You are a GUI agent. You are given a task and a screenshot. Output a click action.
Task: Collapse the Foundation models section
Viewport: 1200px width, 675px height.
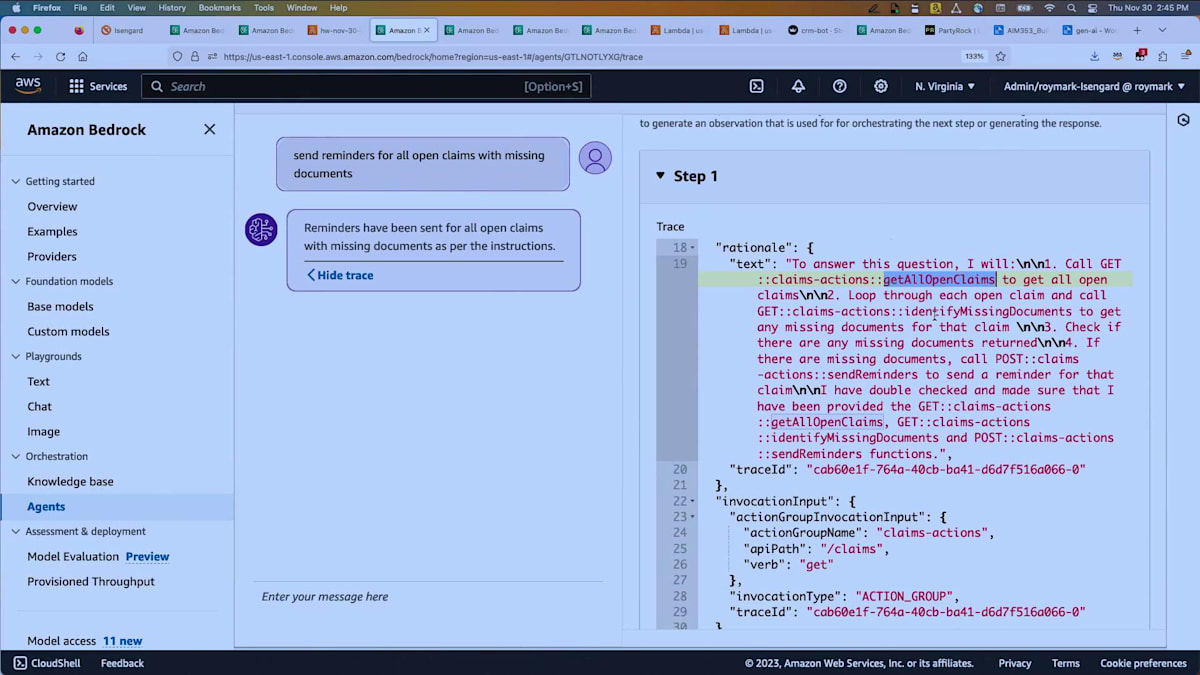(15, 281)
